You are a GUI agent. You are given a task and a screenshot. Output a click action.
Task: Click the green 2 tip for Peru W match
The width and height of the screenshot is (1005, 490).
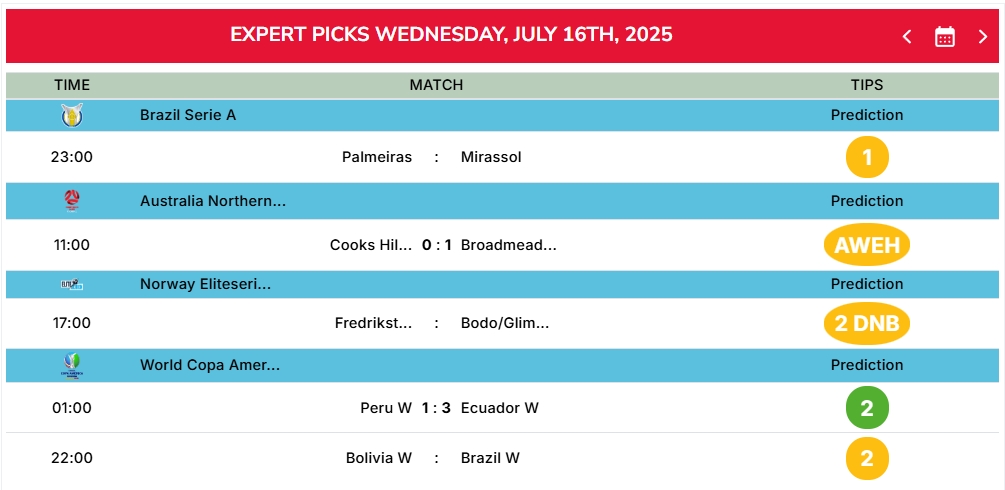pos(867,407)
